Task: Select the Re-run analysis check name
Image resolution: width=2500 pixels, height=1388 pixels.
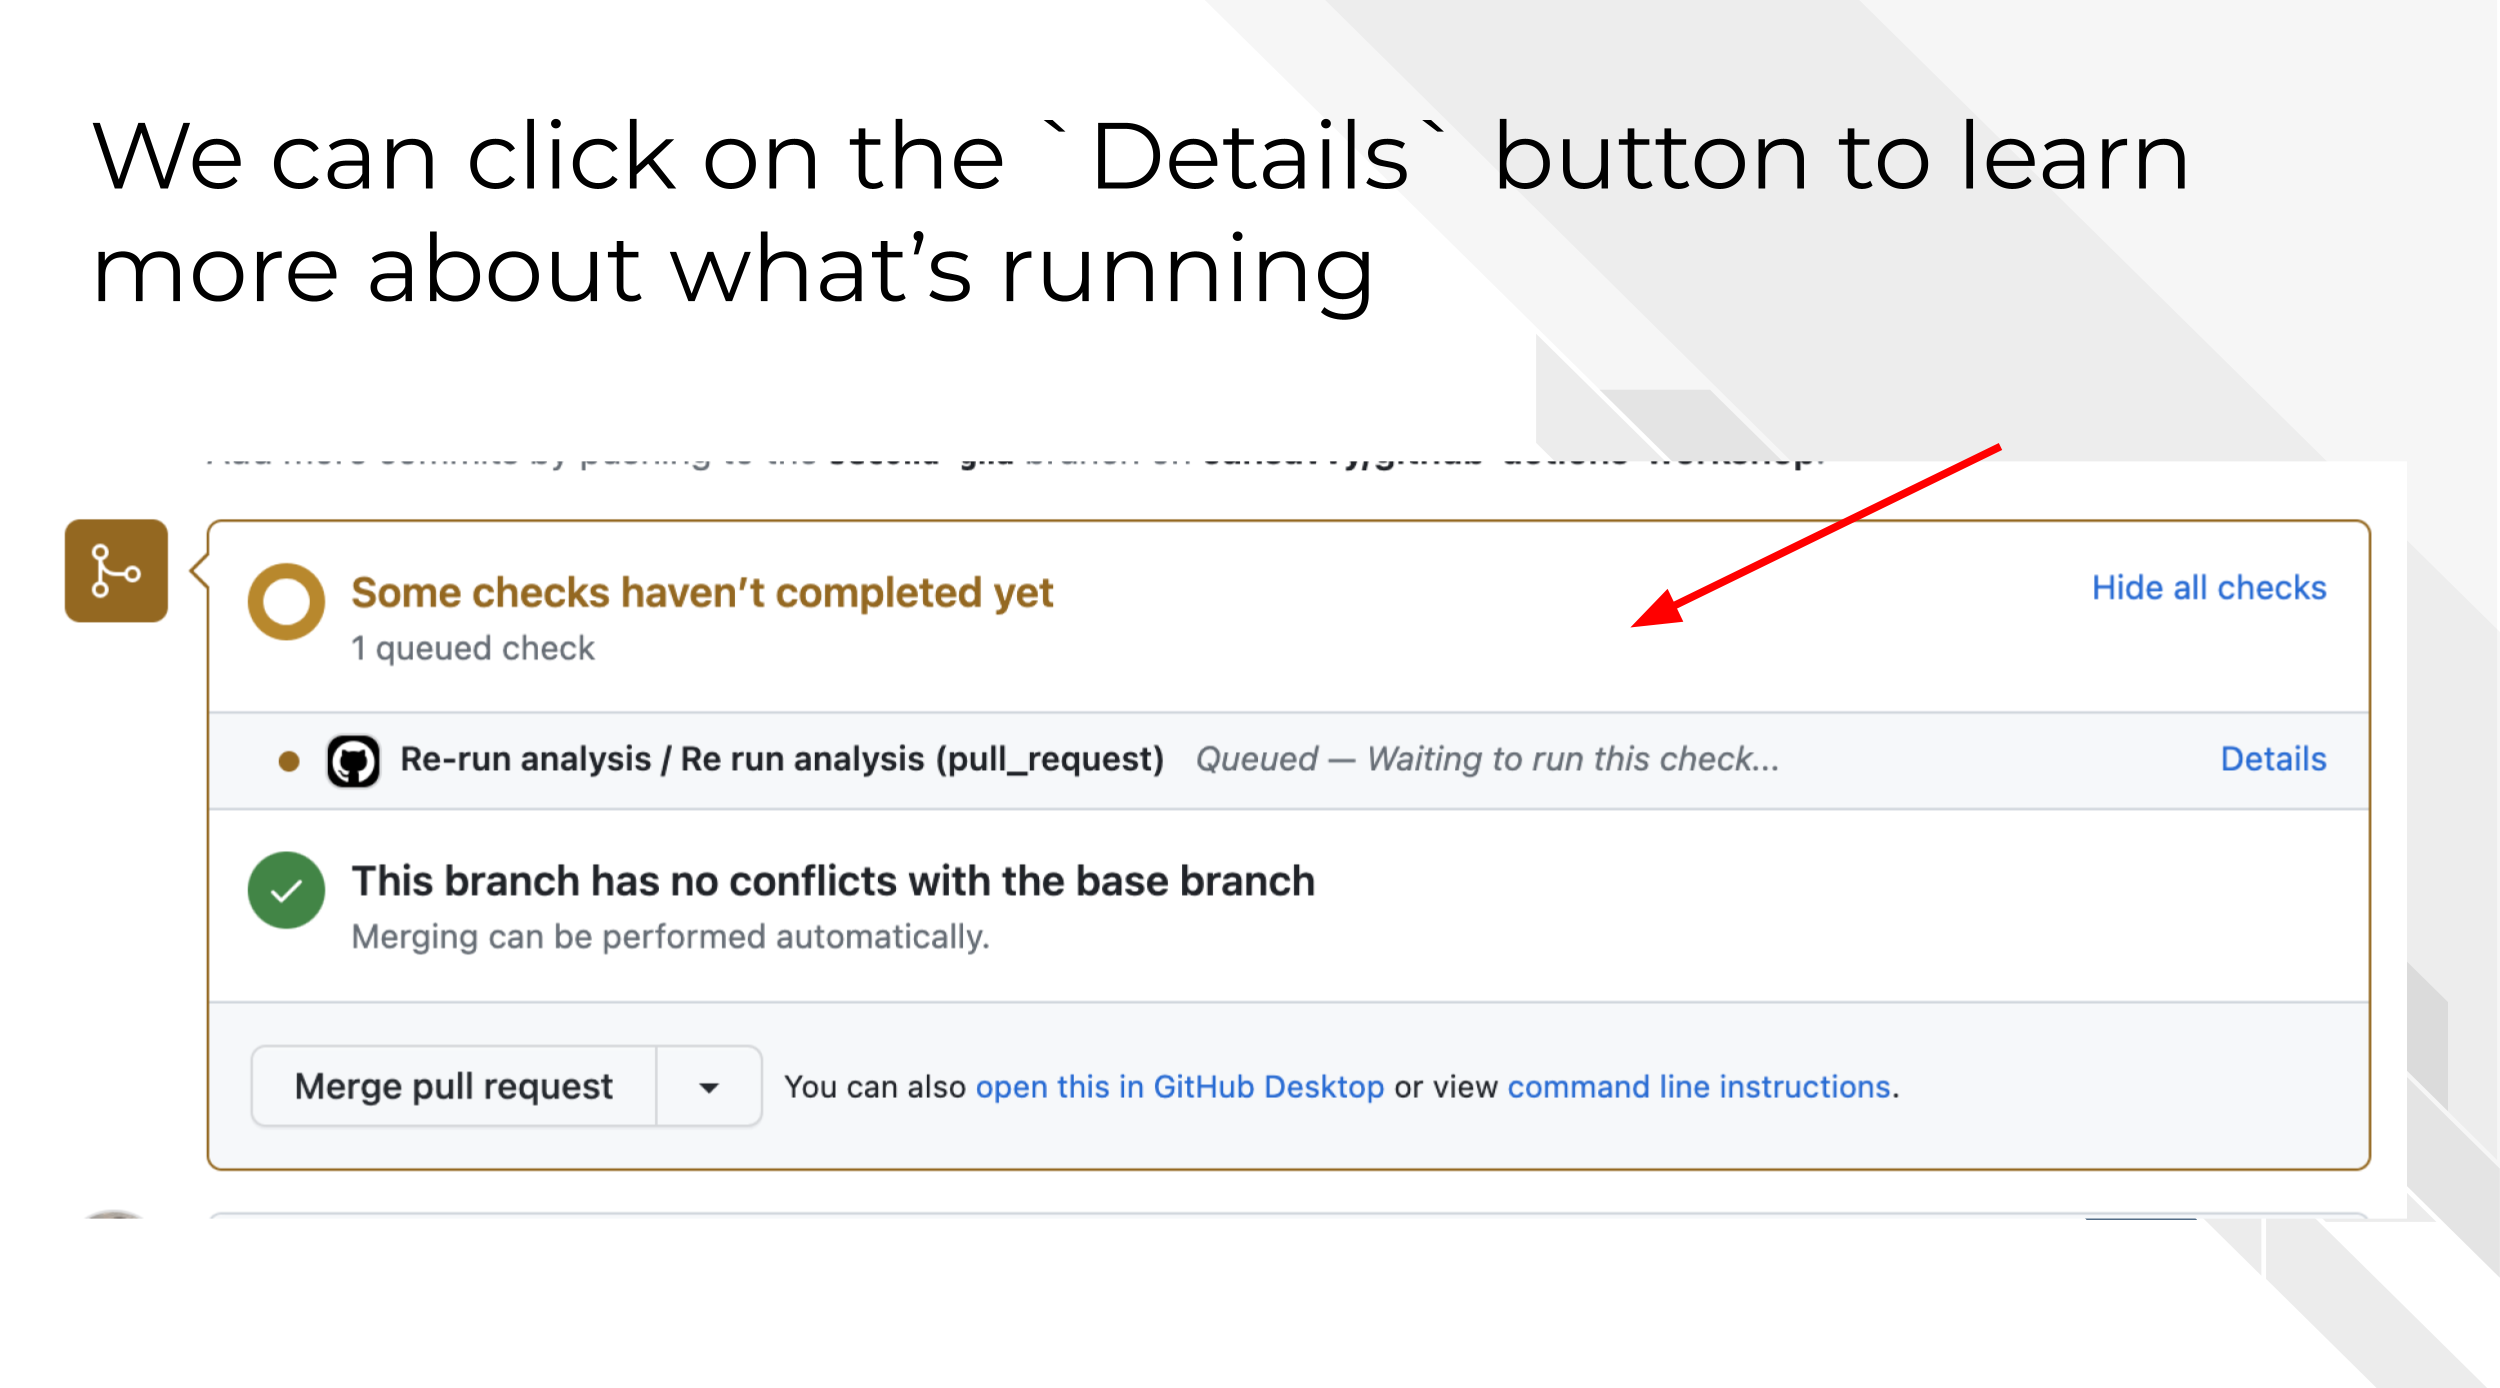Action: click(782, 760)
